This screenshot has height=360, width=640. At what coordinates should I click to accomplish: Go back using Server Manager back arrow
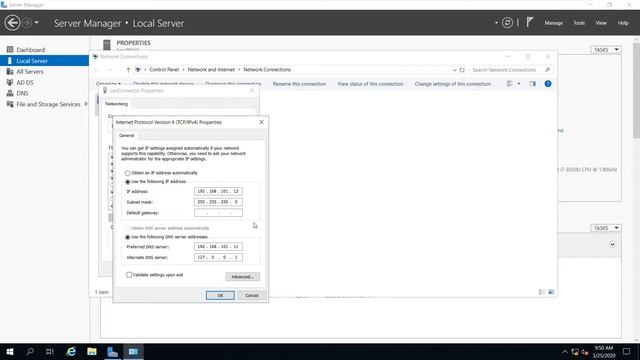coord(12,23)
